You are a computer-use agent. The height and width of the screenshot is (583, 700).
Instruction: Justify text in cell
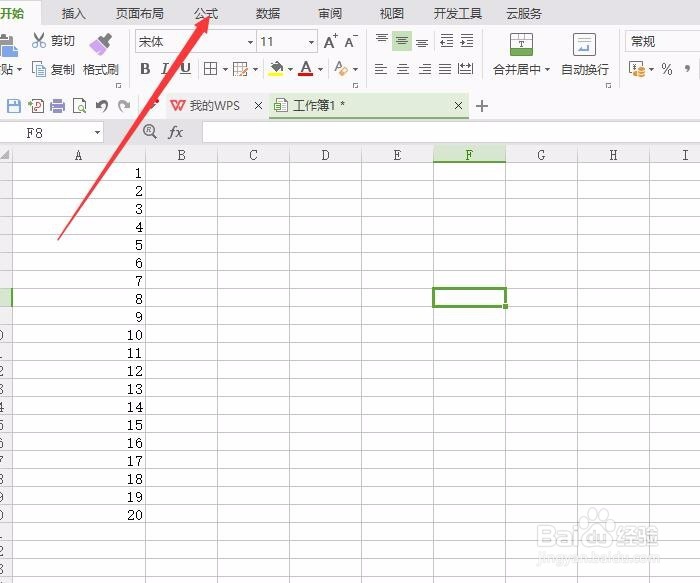point(445,69)
